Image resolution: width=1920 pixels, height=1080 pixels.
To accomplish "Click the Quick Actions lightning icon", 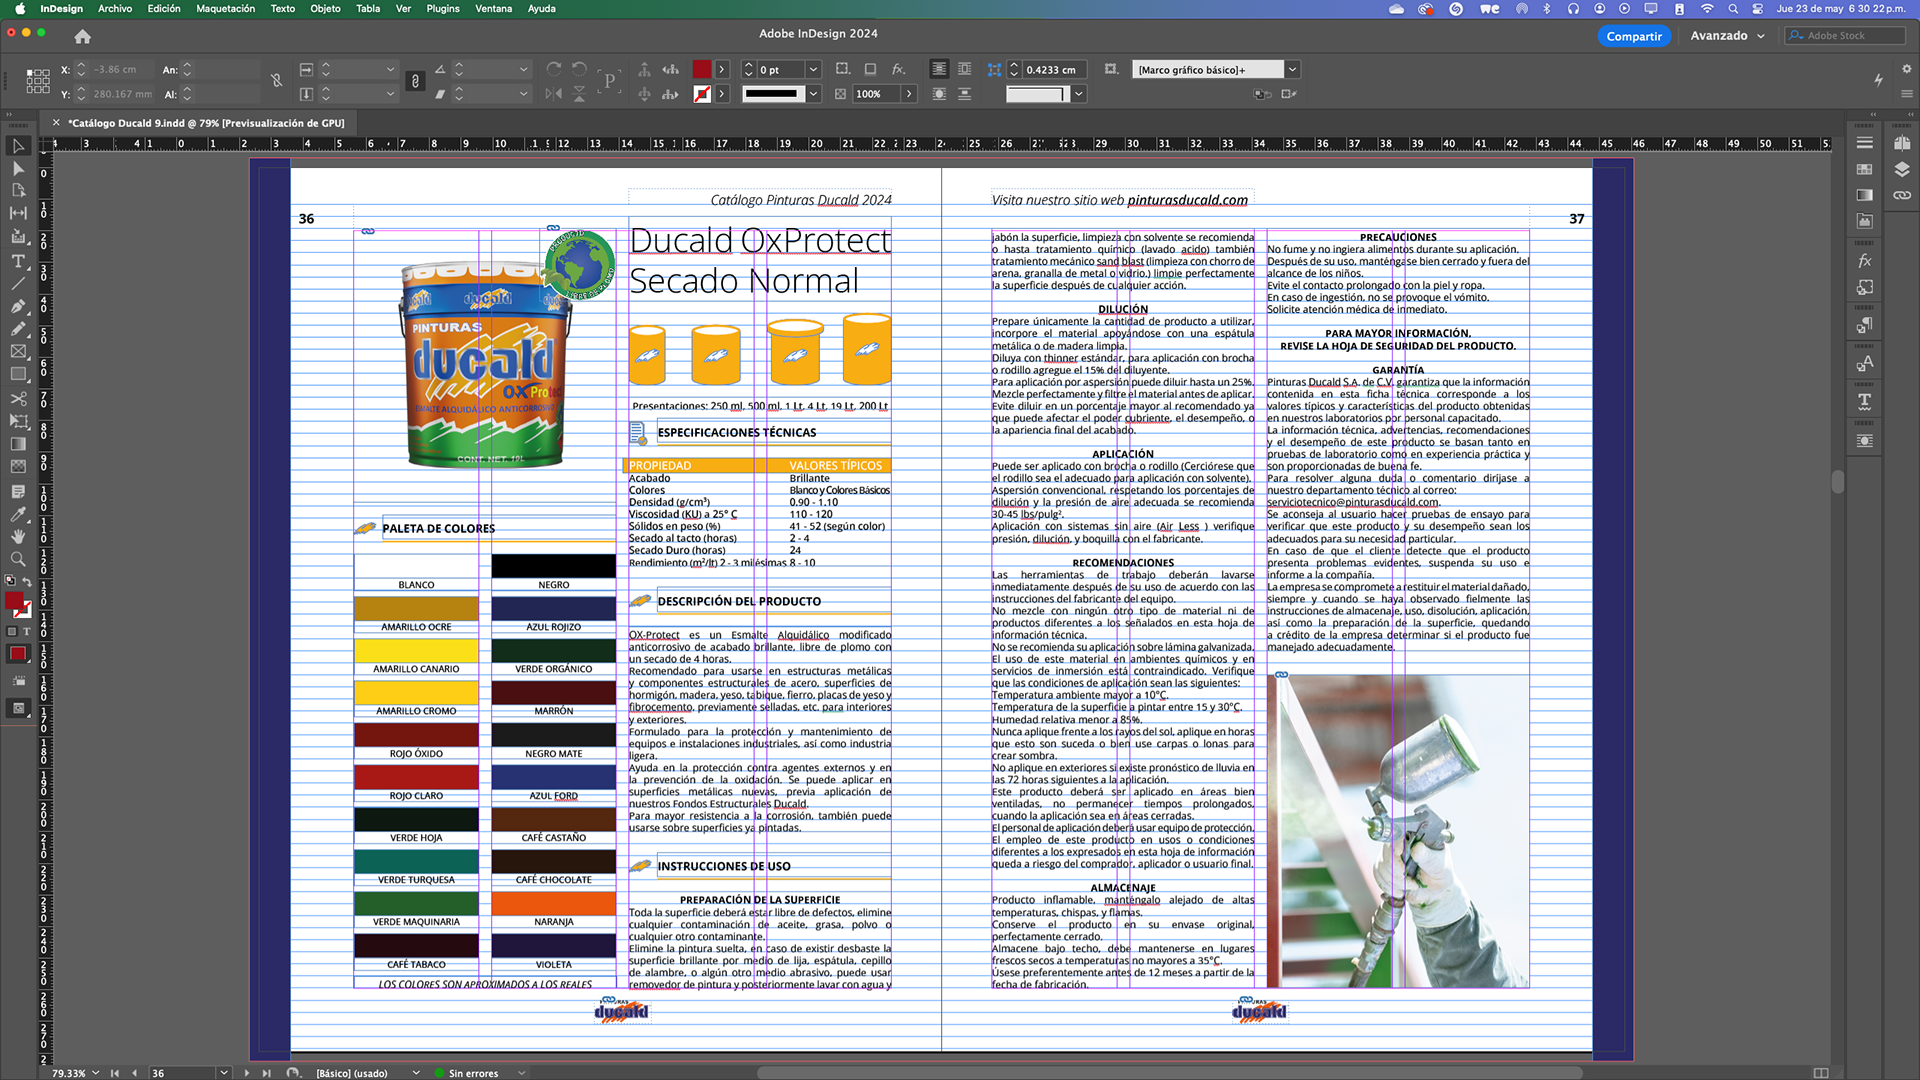I will click(x=1878, y=80).
